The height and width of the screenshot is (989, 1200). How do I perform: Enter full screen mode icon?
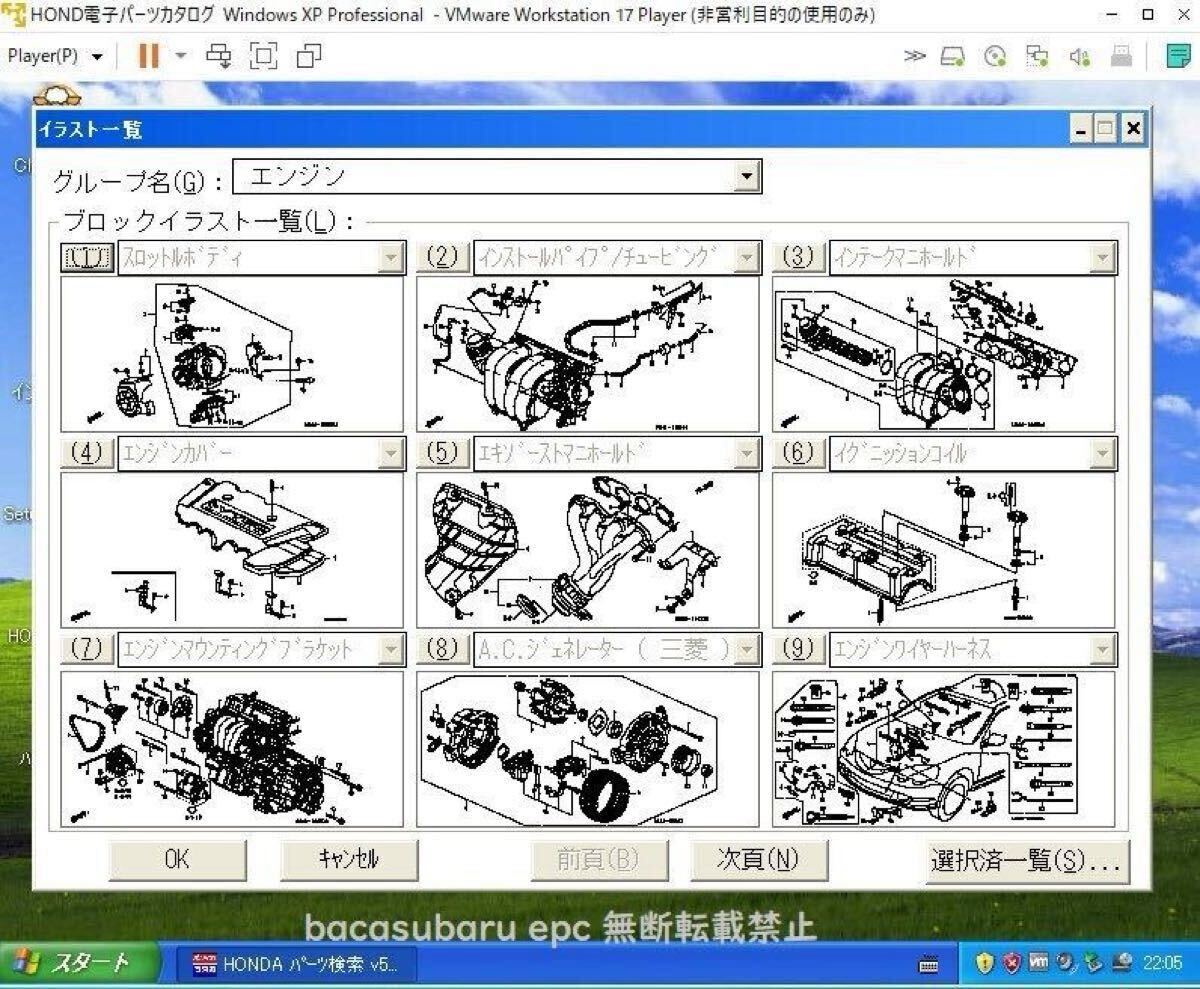coord(263,56)
